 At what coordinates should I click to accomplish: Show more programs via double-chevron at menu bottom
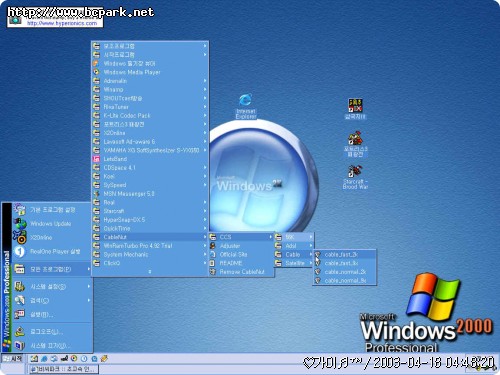[150, 272]
